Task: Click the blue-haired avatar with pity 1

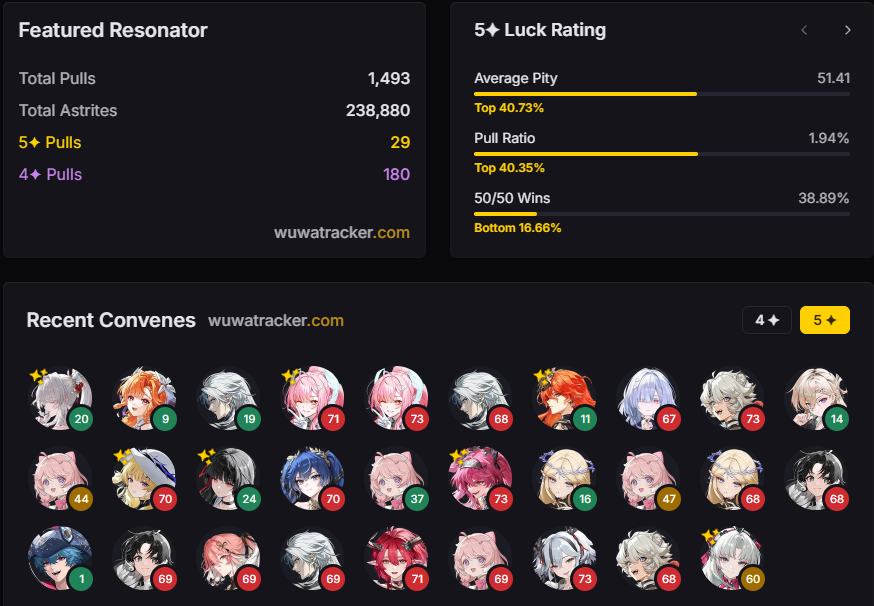Action: pyautogui.click(x=60, y=559)
